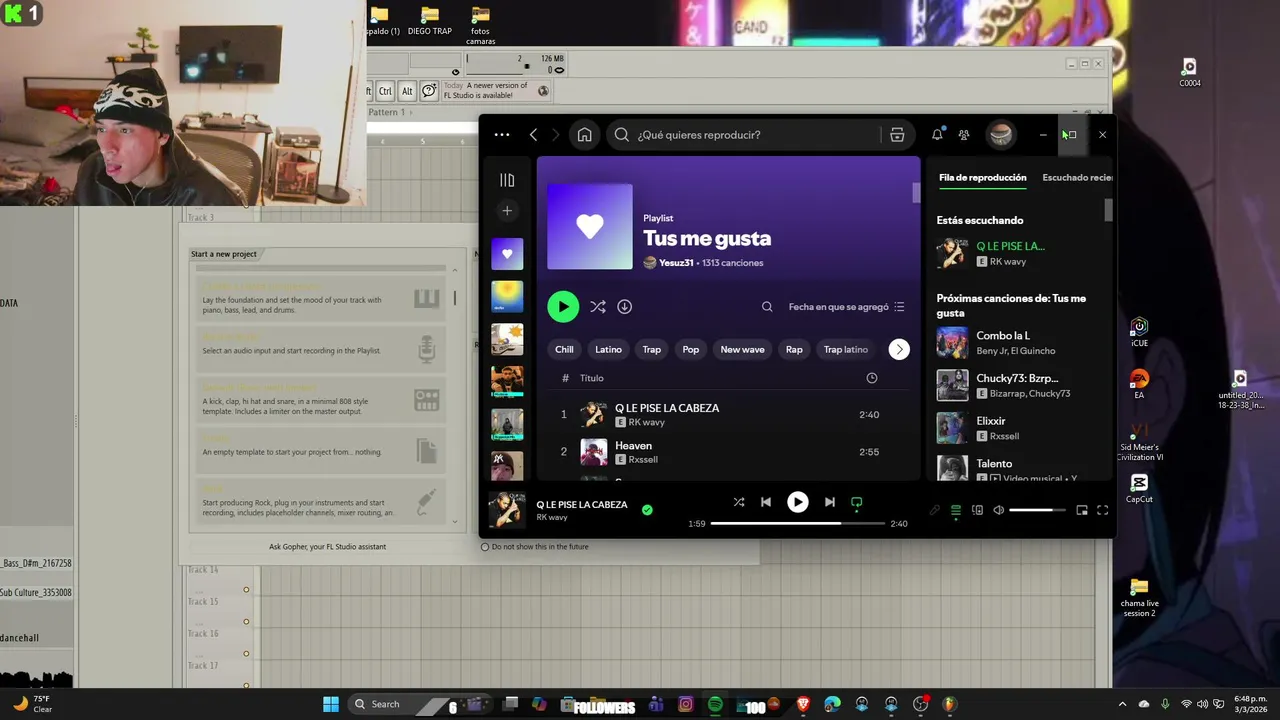Click Ask Gopher FL Studio assistant link
Image resolution: width=1280 pixels, height=720 pixels.
(327, 547)
